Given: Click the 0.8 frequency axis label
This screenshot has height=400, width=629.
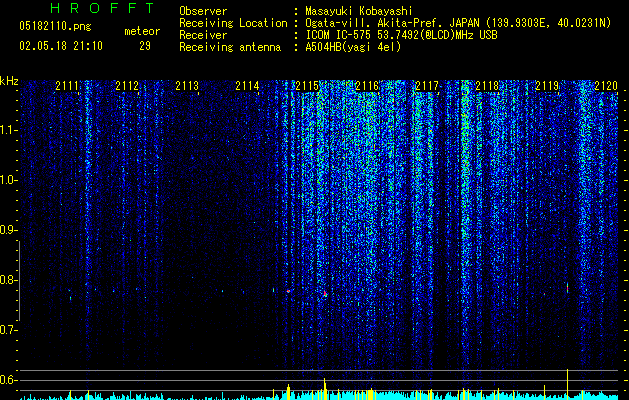Looking at the screenshot, I should [8, 280].
